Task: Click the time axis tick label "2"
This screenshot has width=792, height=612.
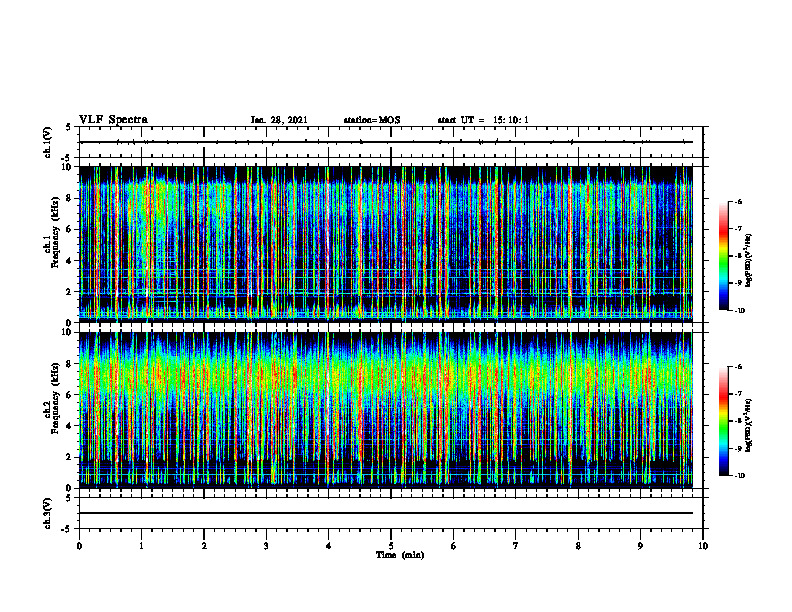Action: (x=204, y=546)
